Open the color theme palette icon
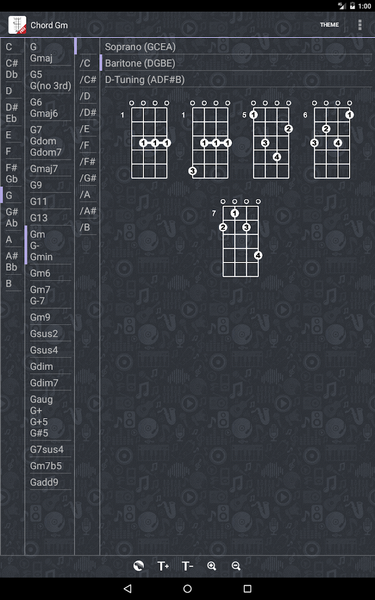 [139, 566]
